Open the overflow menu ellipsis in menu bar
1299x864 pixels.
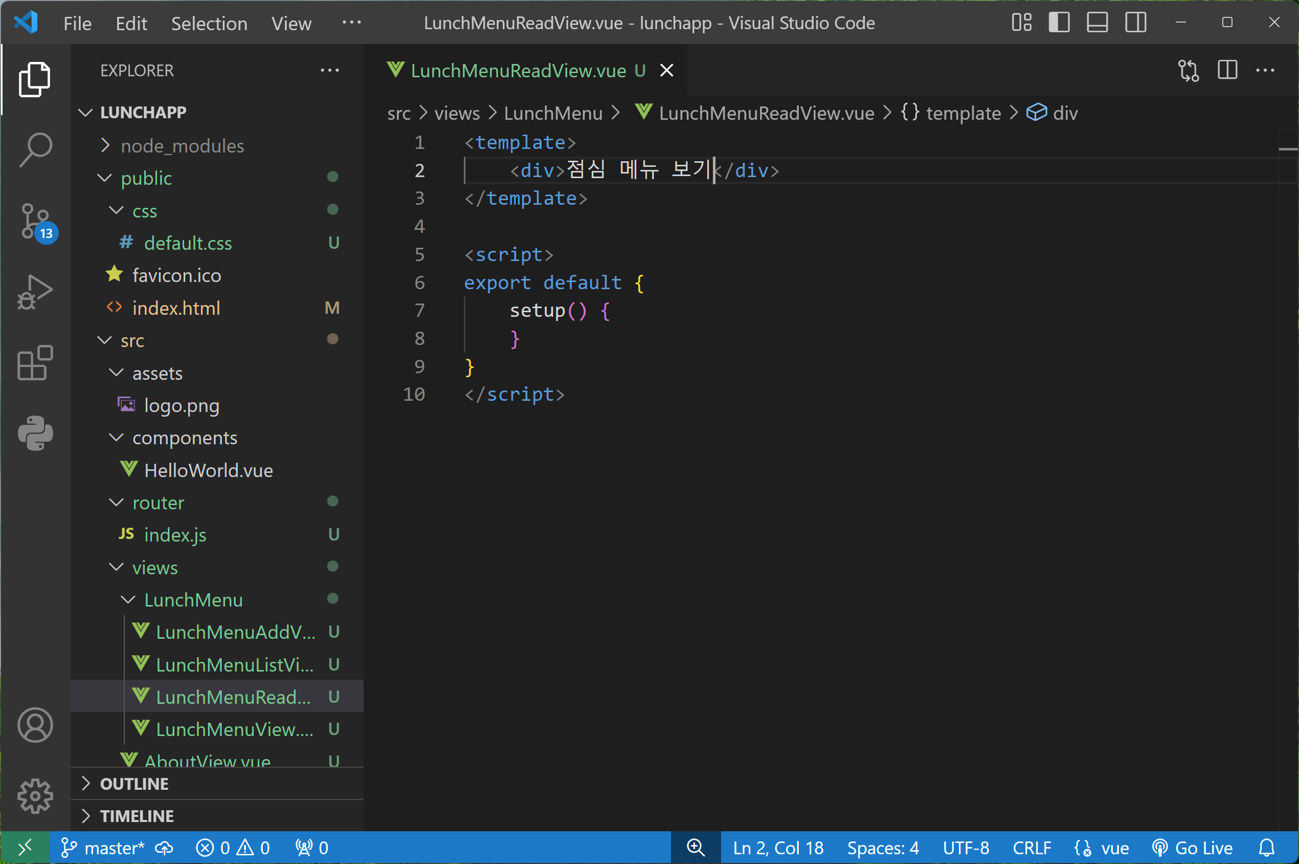(x=351, y=22)
